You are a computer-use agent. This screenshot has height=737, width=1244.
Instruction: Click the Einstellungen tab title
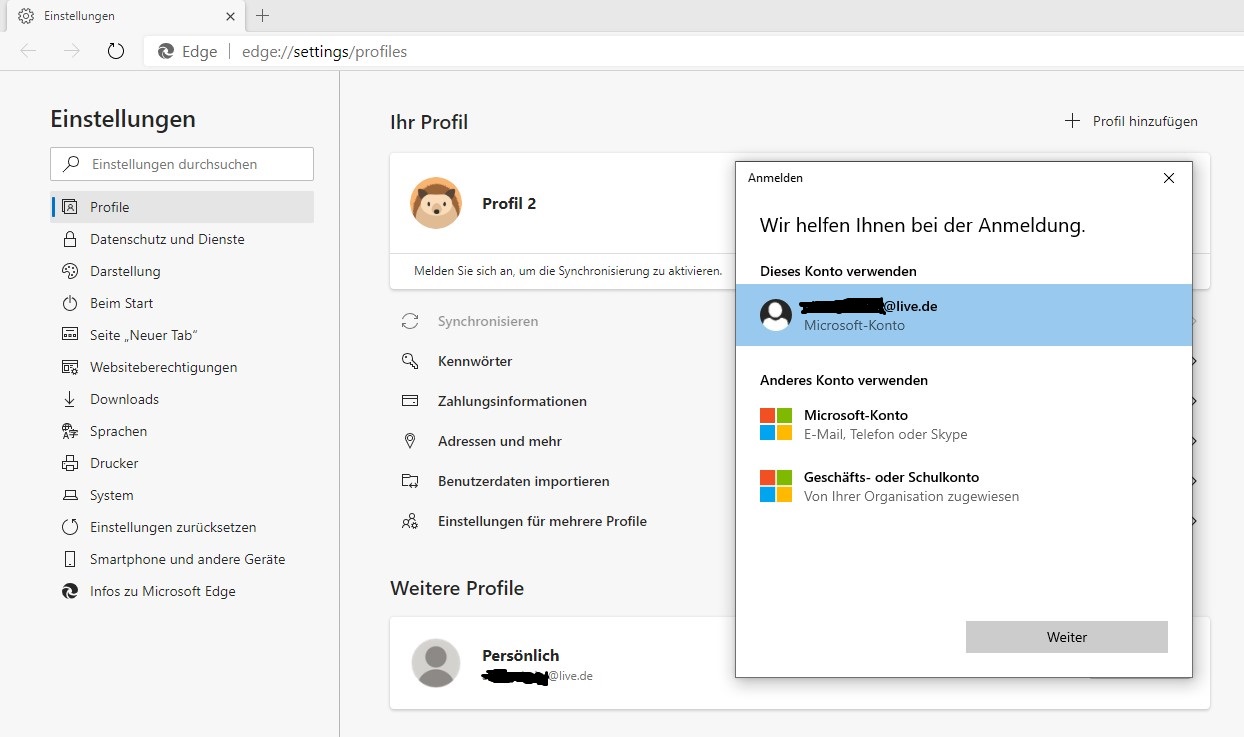[79, 16]
